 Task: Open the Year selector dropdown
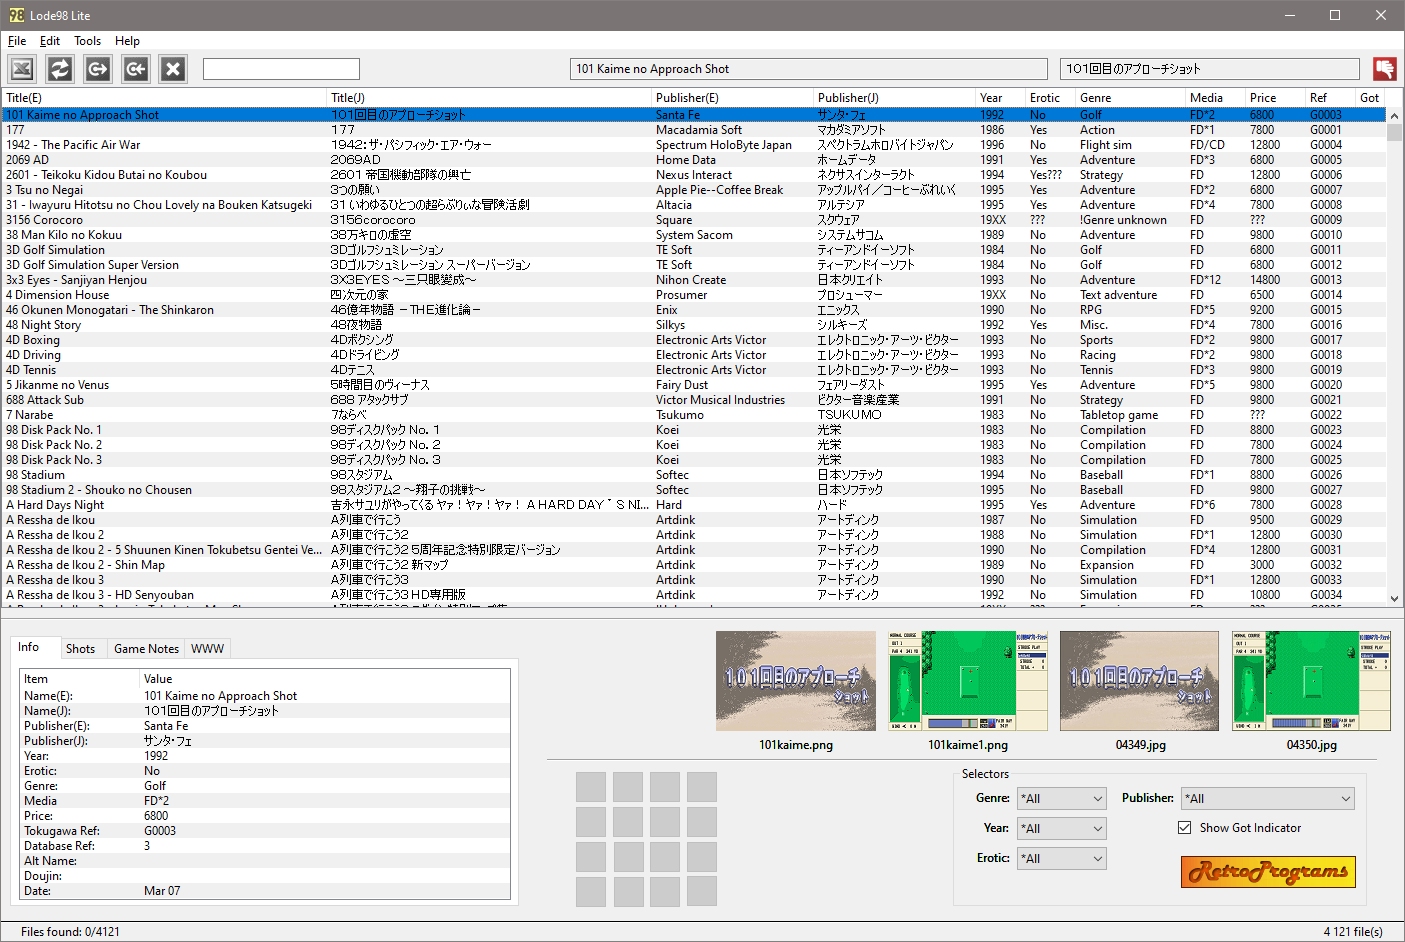(x=1061, y=829)
